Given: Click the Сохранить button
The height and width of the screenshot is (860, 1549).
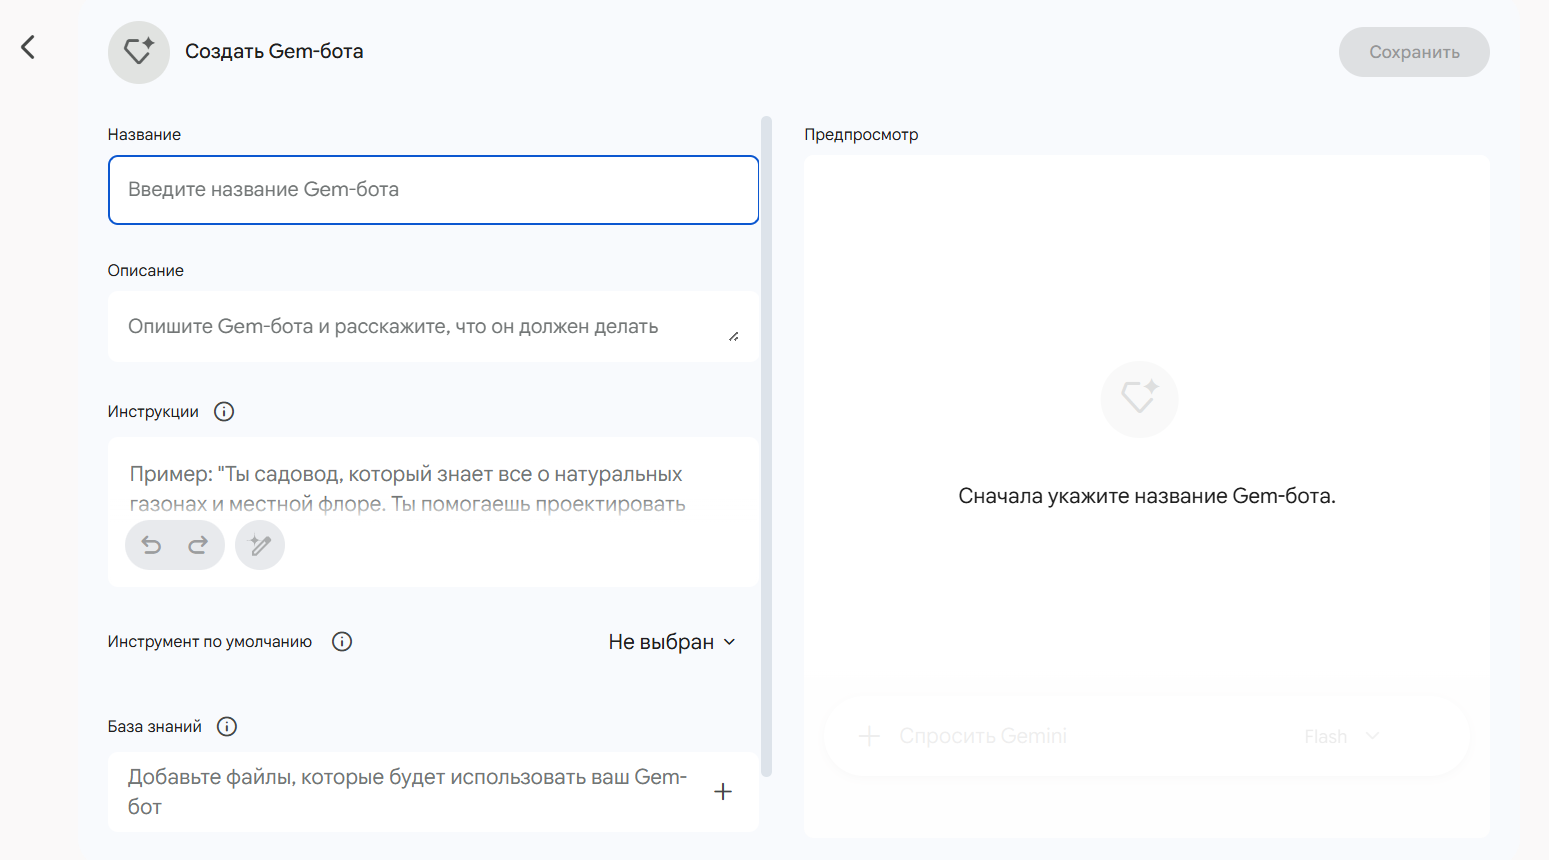Looking at the screenshot, I should coord(1414,52).
